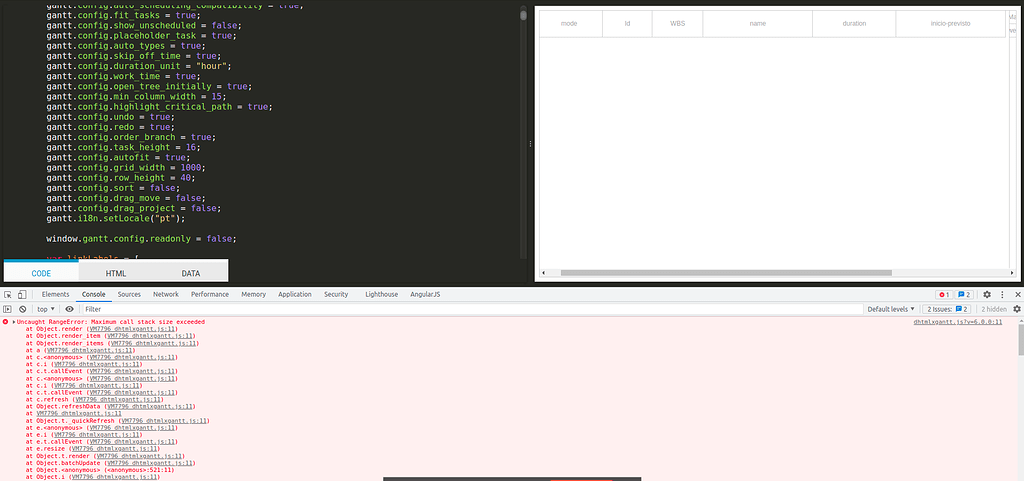Open console settings gear icon
The height and width of the screenshot is (481, 1024).
[1017, 309]
